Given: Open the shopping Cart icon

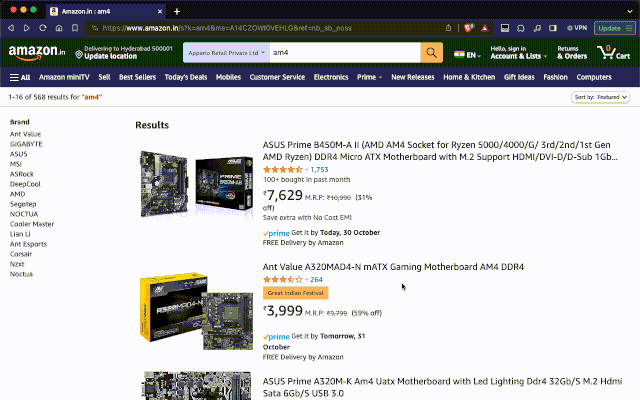Looking at the screenshot, I should click(x=613, y=53).
